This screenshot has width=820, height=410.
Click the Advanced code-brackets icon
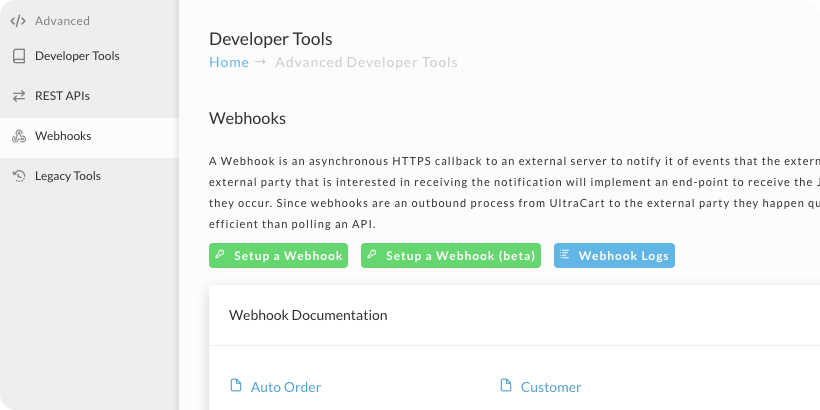pyautogui.click(x=18, y=21)
